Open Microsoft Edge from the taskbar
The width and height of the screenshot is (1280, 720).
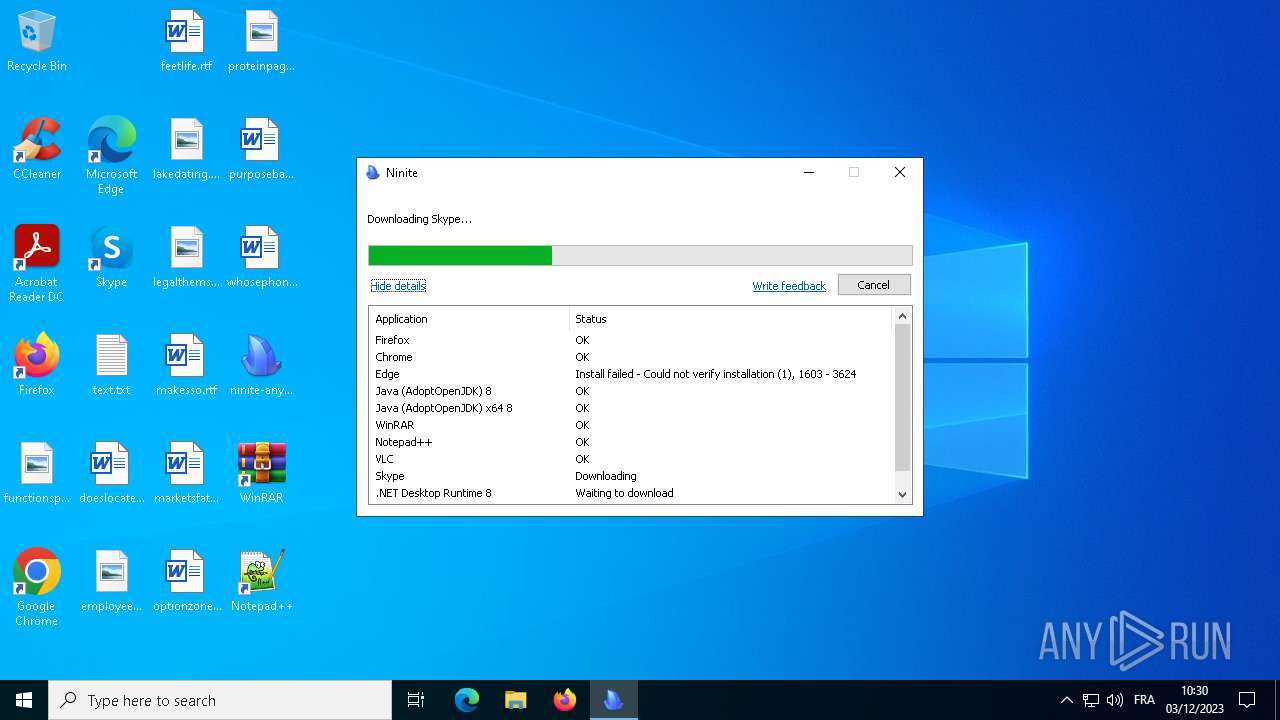tap(467, 700)
